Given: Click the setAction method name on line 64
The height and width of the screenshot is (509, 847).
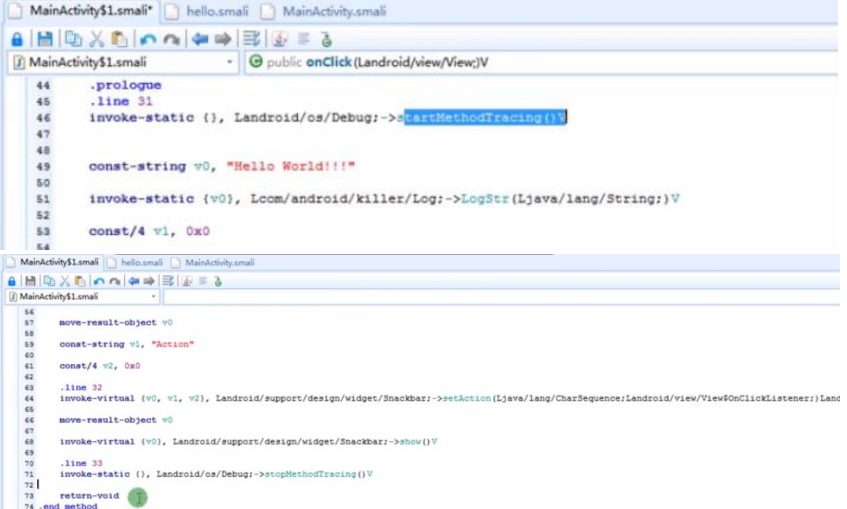Looking at the screenshot, I should pos(467,398).
